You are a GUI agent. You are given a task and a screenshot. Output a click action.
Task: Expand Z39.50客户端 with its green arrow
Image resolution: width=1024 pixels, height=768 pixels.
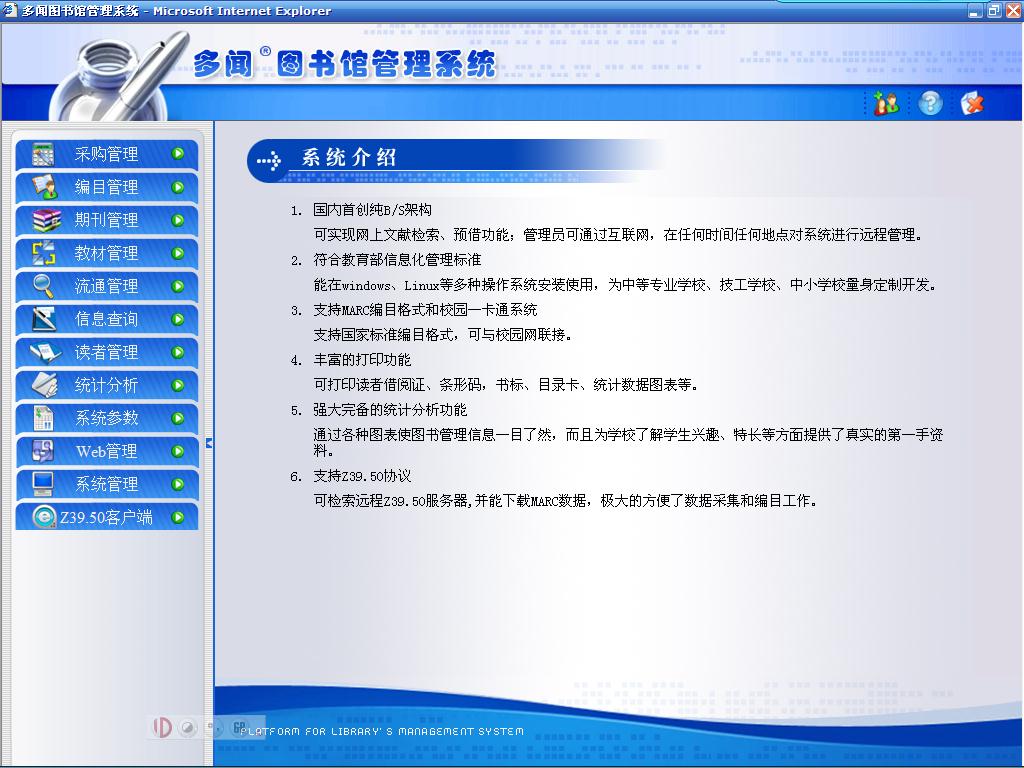[x=178, y=517]
